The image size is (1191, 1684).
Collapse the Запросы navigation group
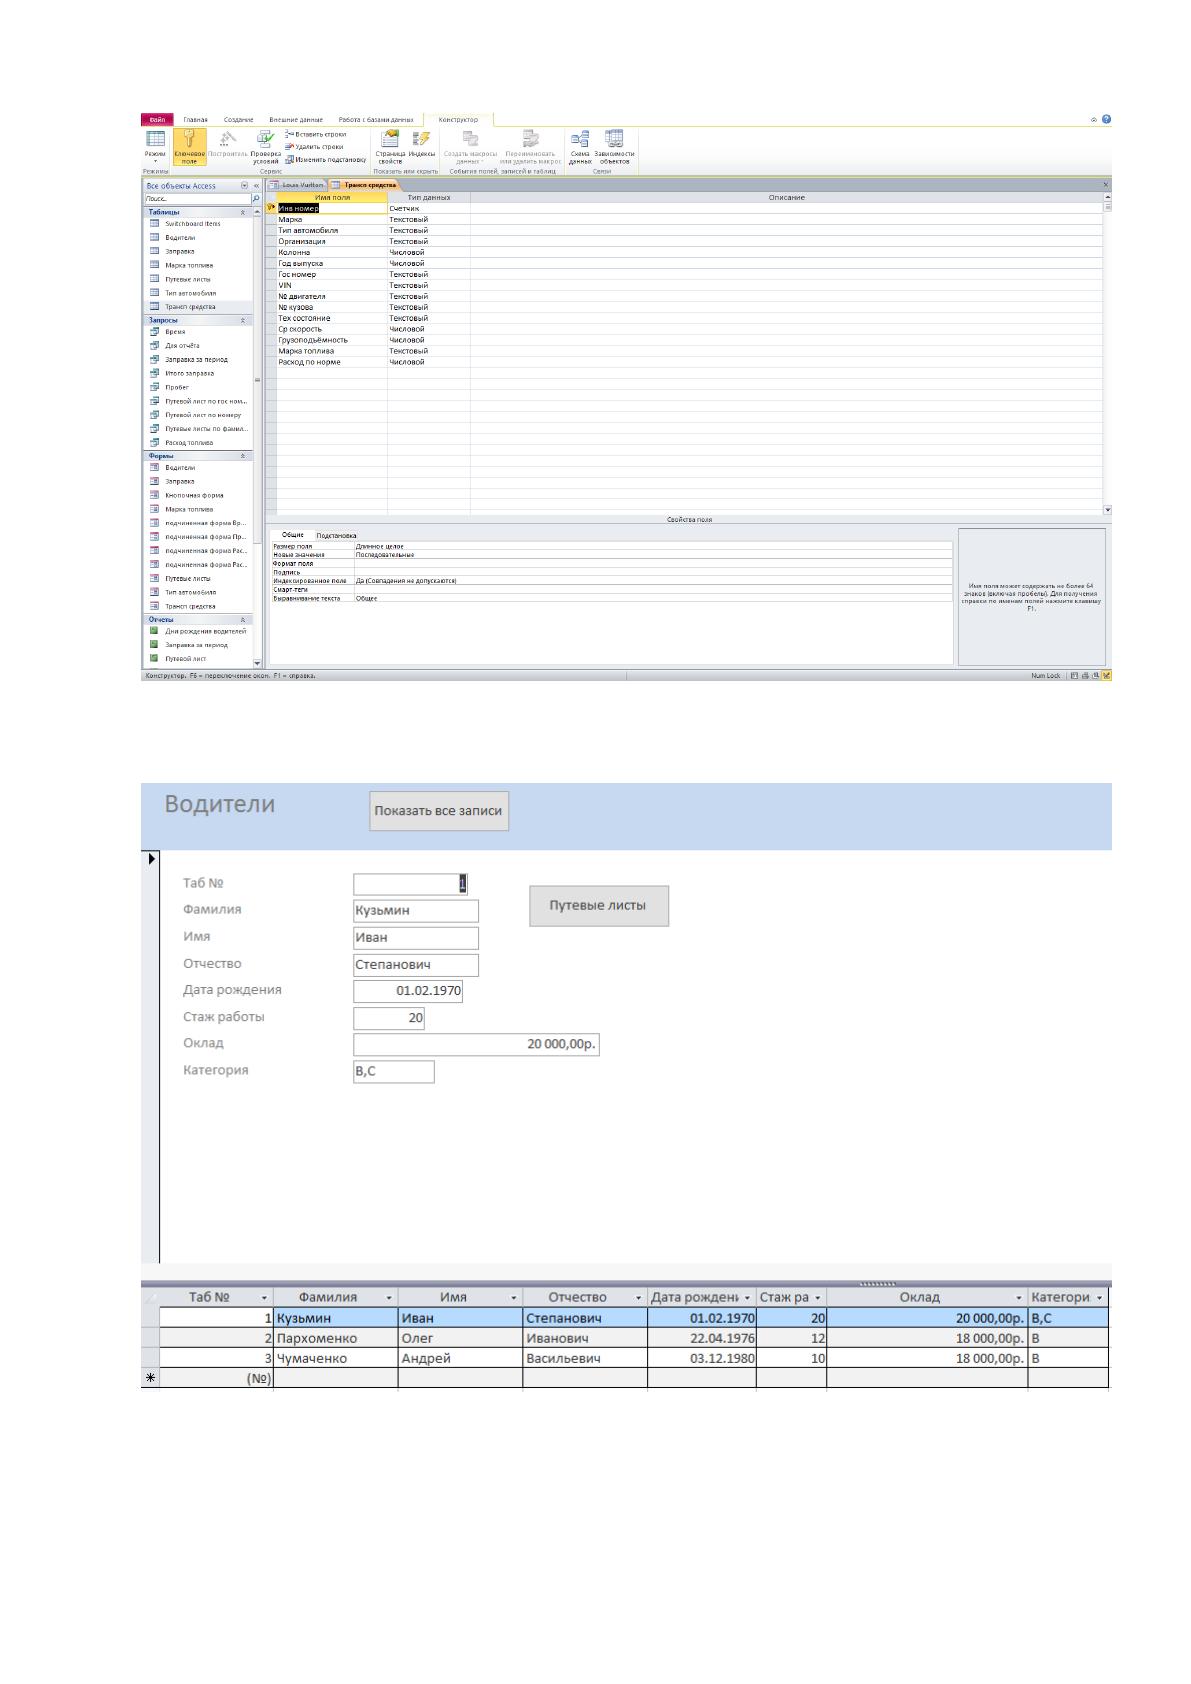click(x=243, y=320)
